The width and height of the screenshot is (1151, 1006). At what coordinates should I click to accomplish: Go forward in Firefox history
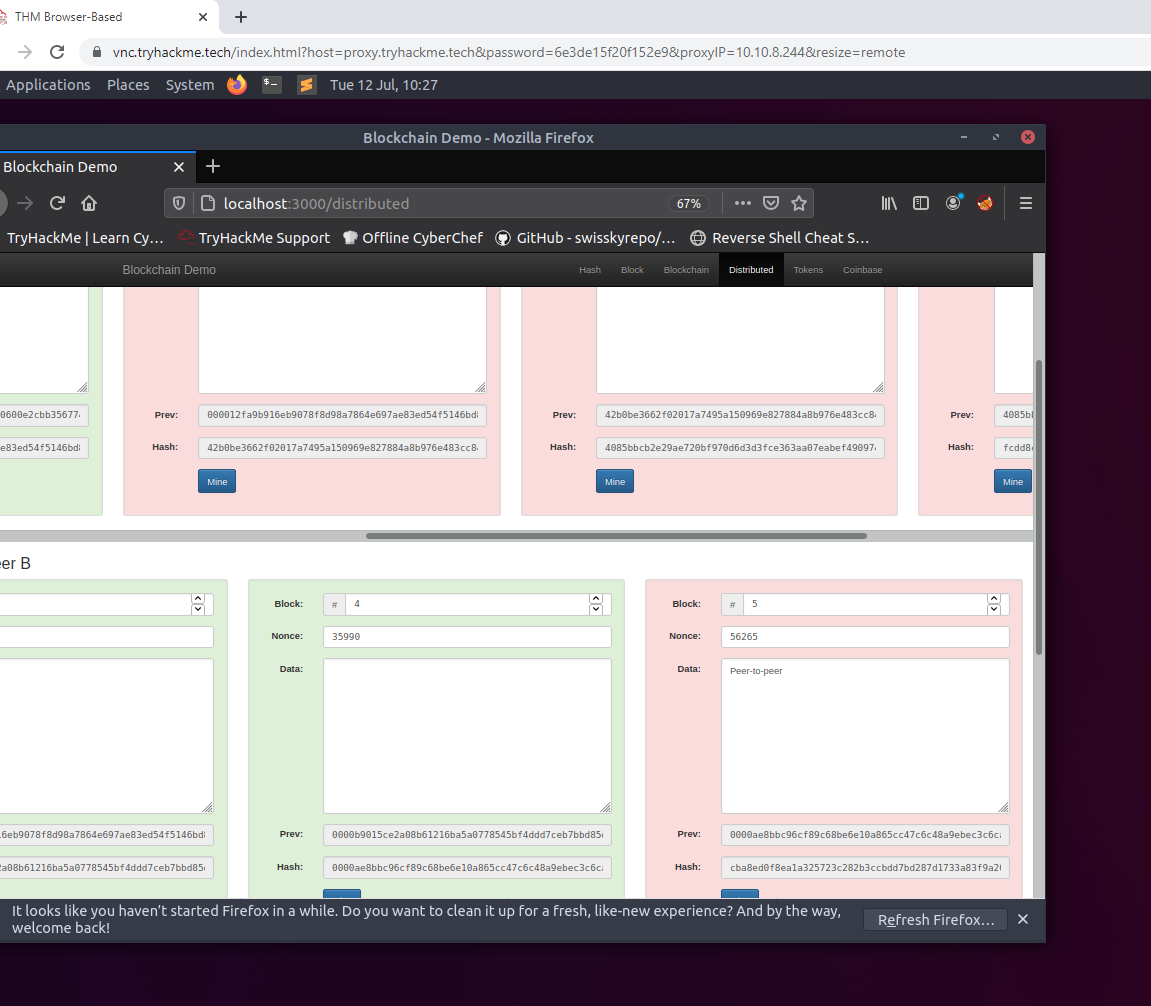point(26,203)
